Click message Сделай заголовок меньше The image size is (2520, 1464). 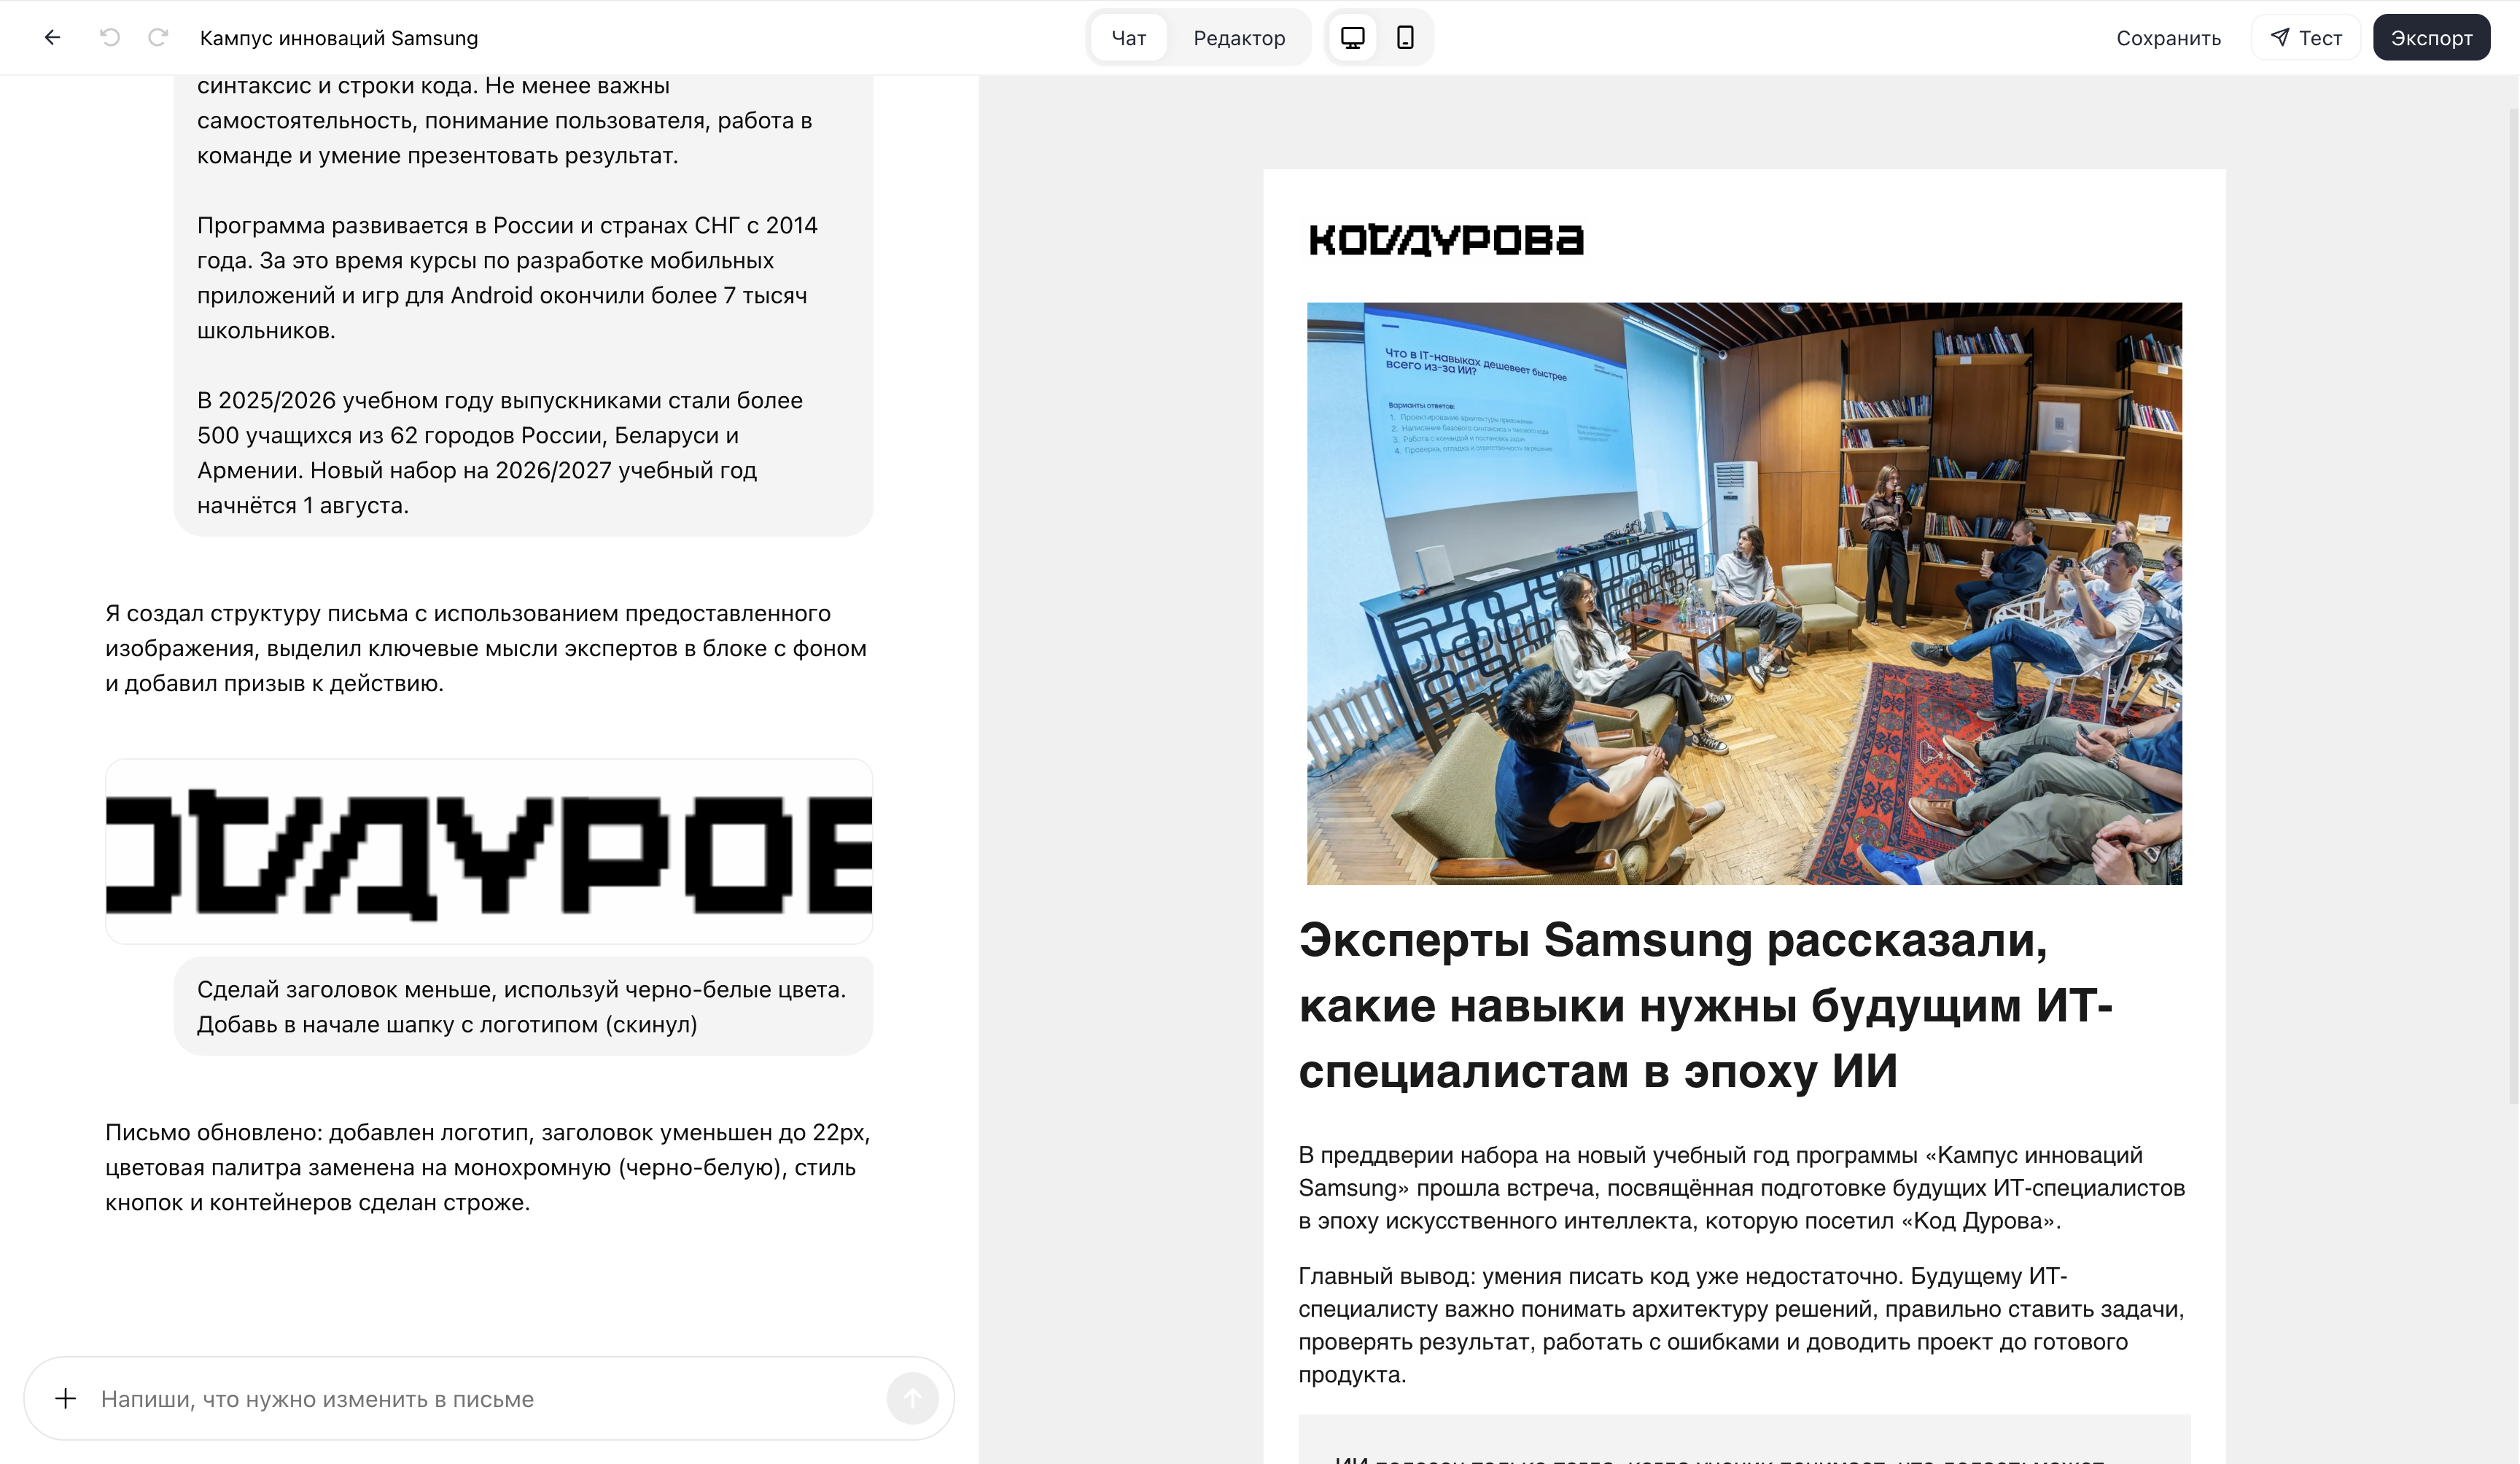[523, 1006]
